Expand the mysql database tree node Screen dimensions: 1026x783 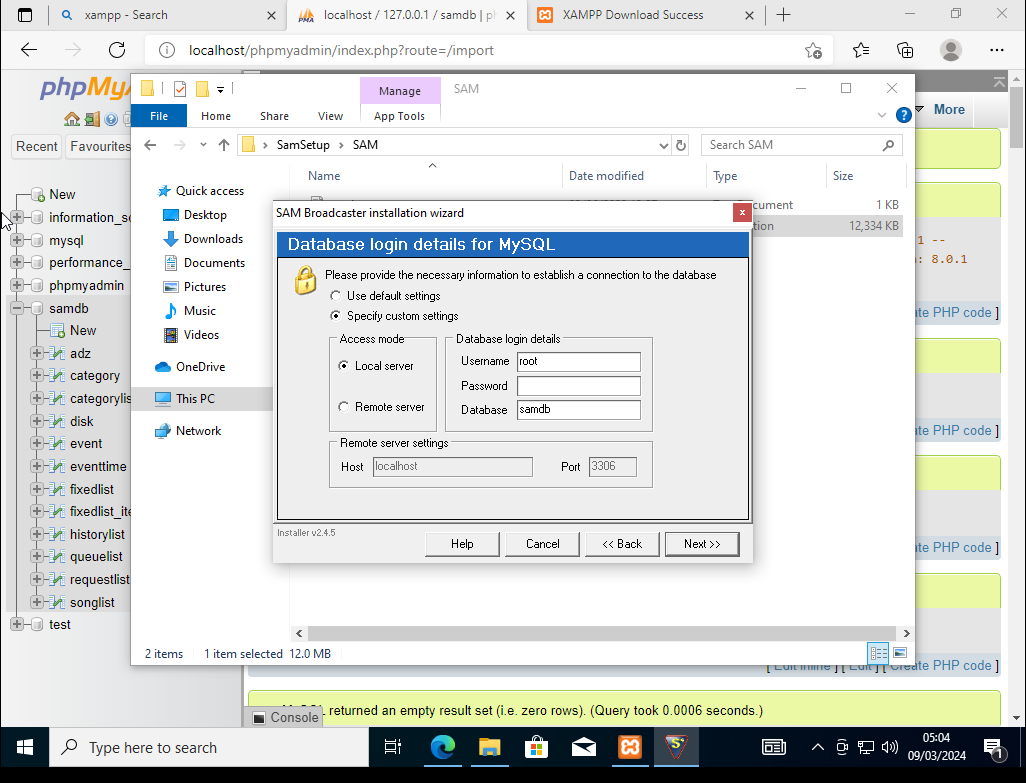coord(17,240)
